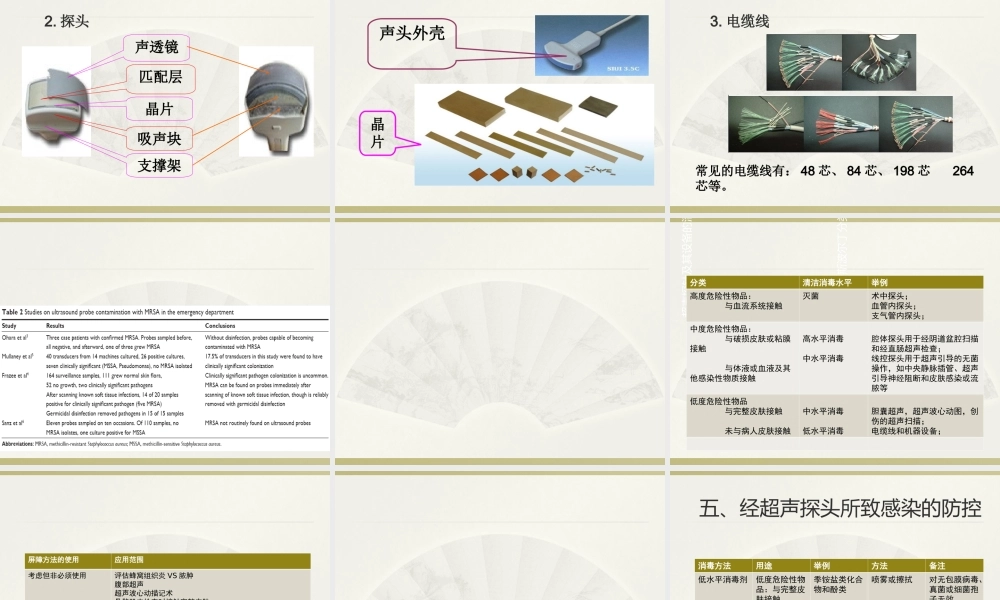Click the 高水平消毒 cell
This screenshot has height=600, width=1000.
tap(823, 339)
